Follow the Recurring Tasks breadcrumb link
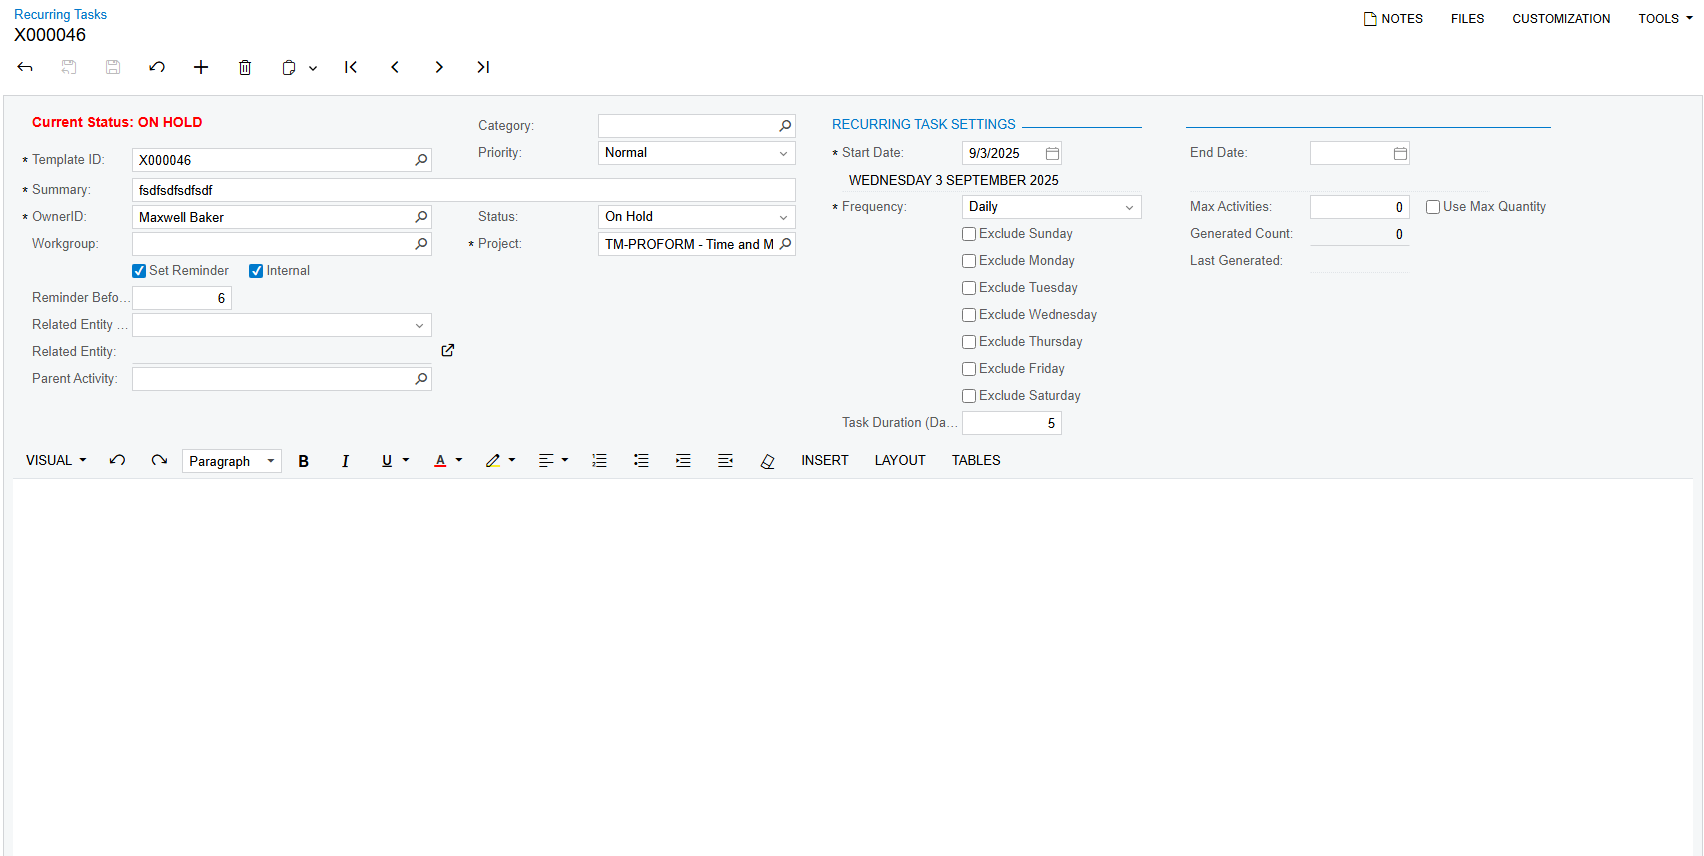1704x856 pixels. [60, 14]
